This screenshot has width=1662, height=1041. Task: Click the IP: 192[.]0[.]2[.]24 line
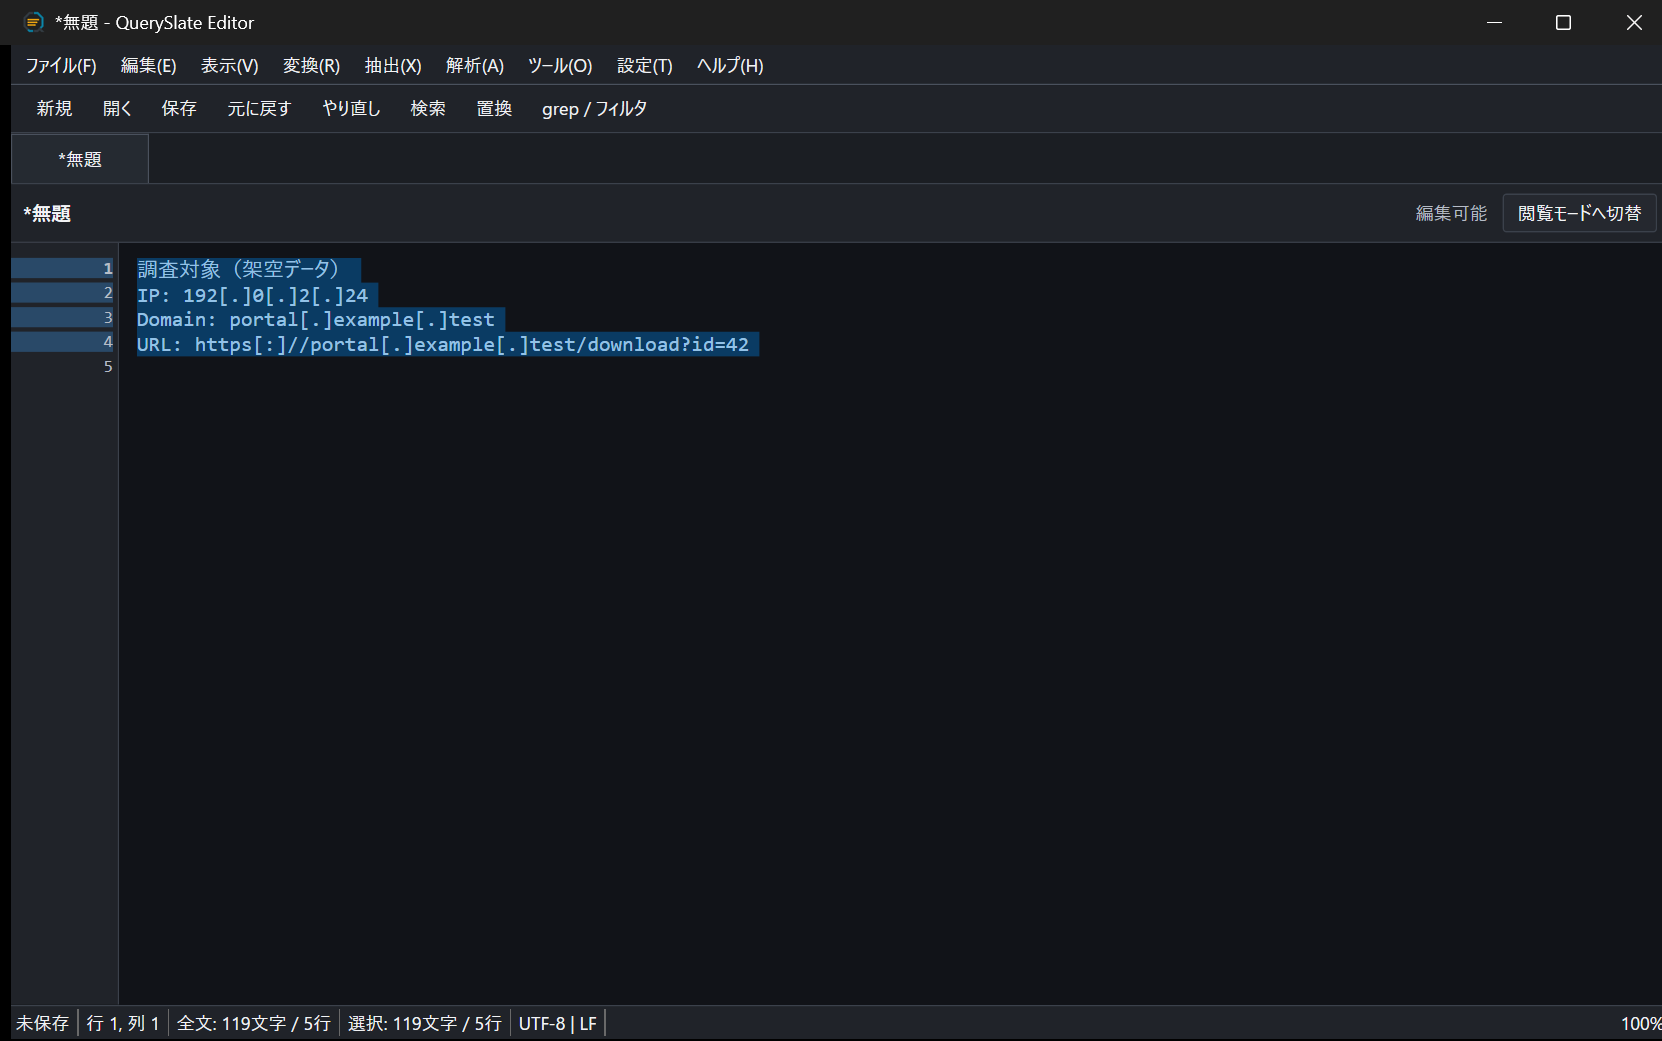pos(253,295)
